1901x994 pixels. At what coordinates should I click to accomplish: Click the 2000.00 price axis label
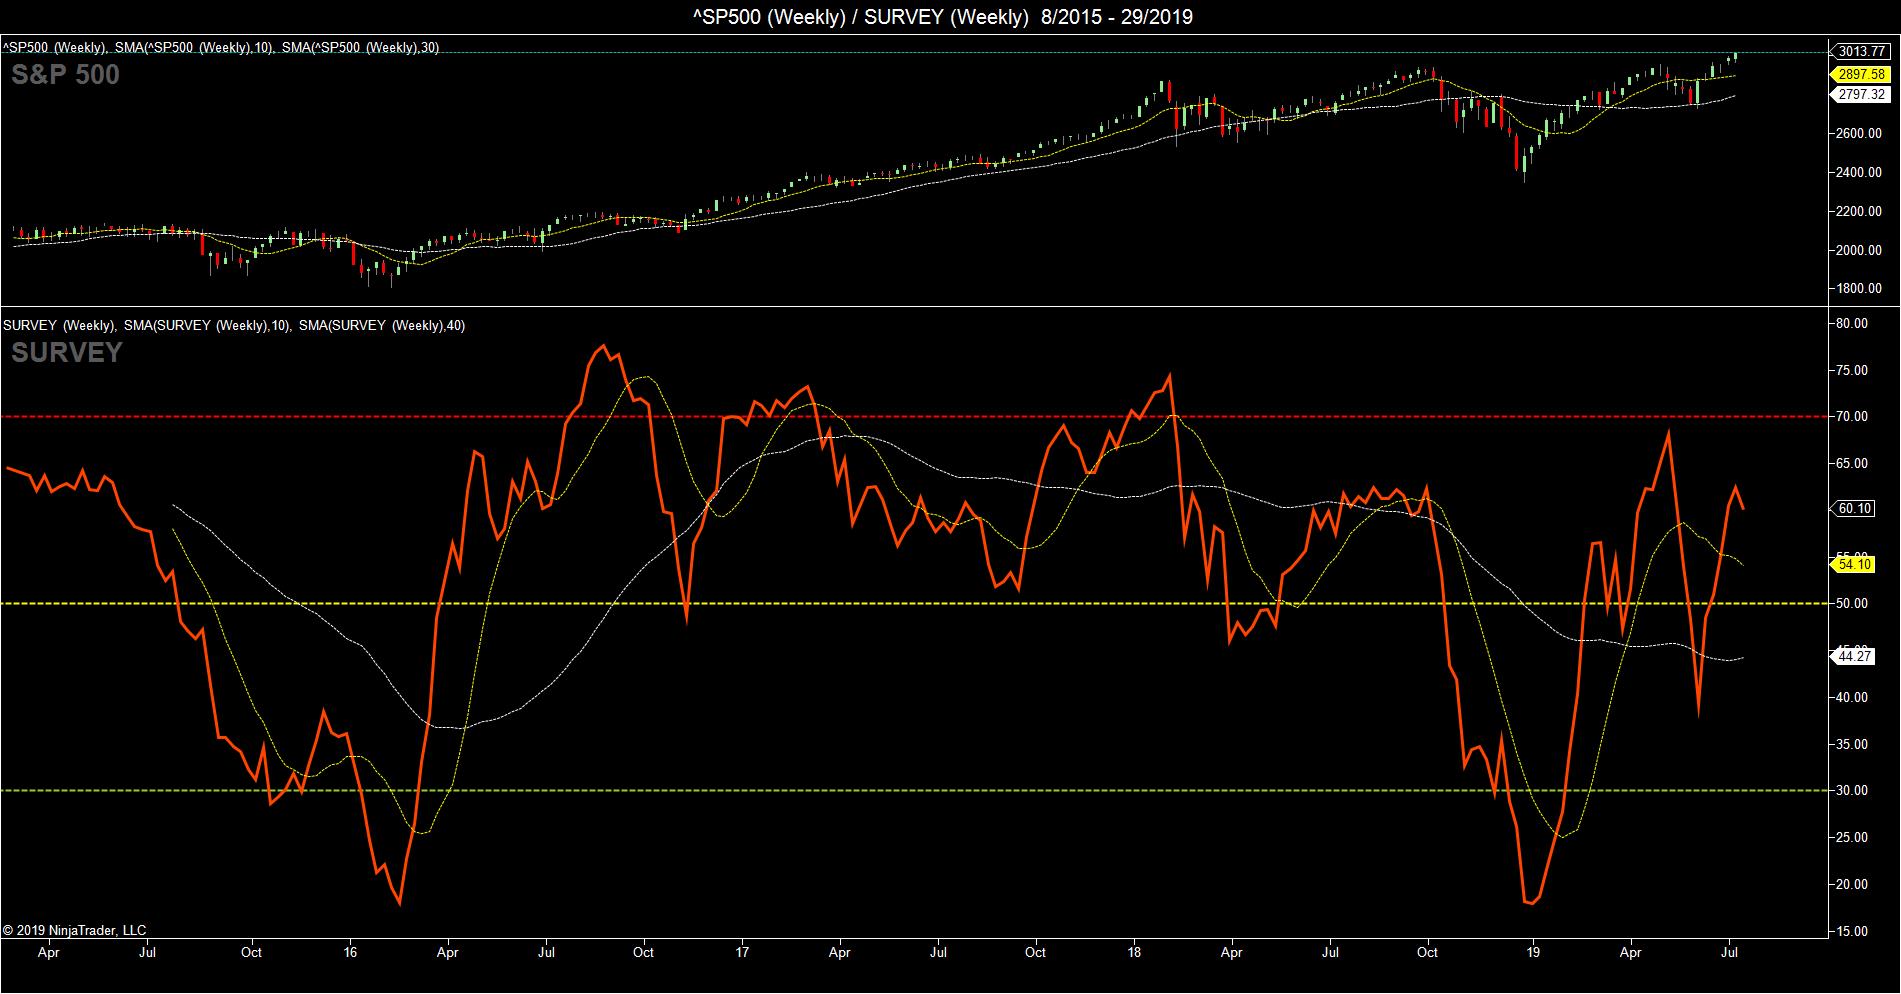pyautogui.click(x=1861, y=251)
